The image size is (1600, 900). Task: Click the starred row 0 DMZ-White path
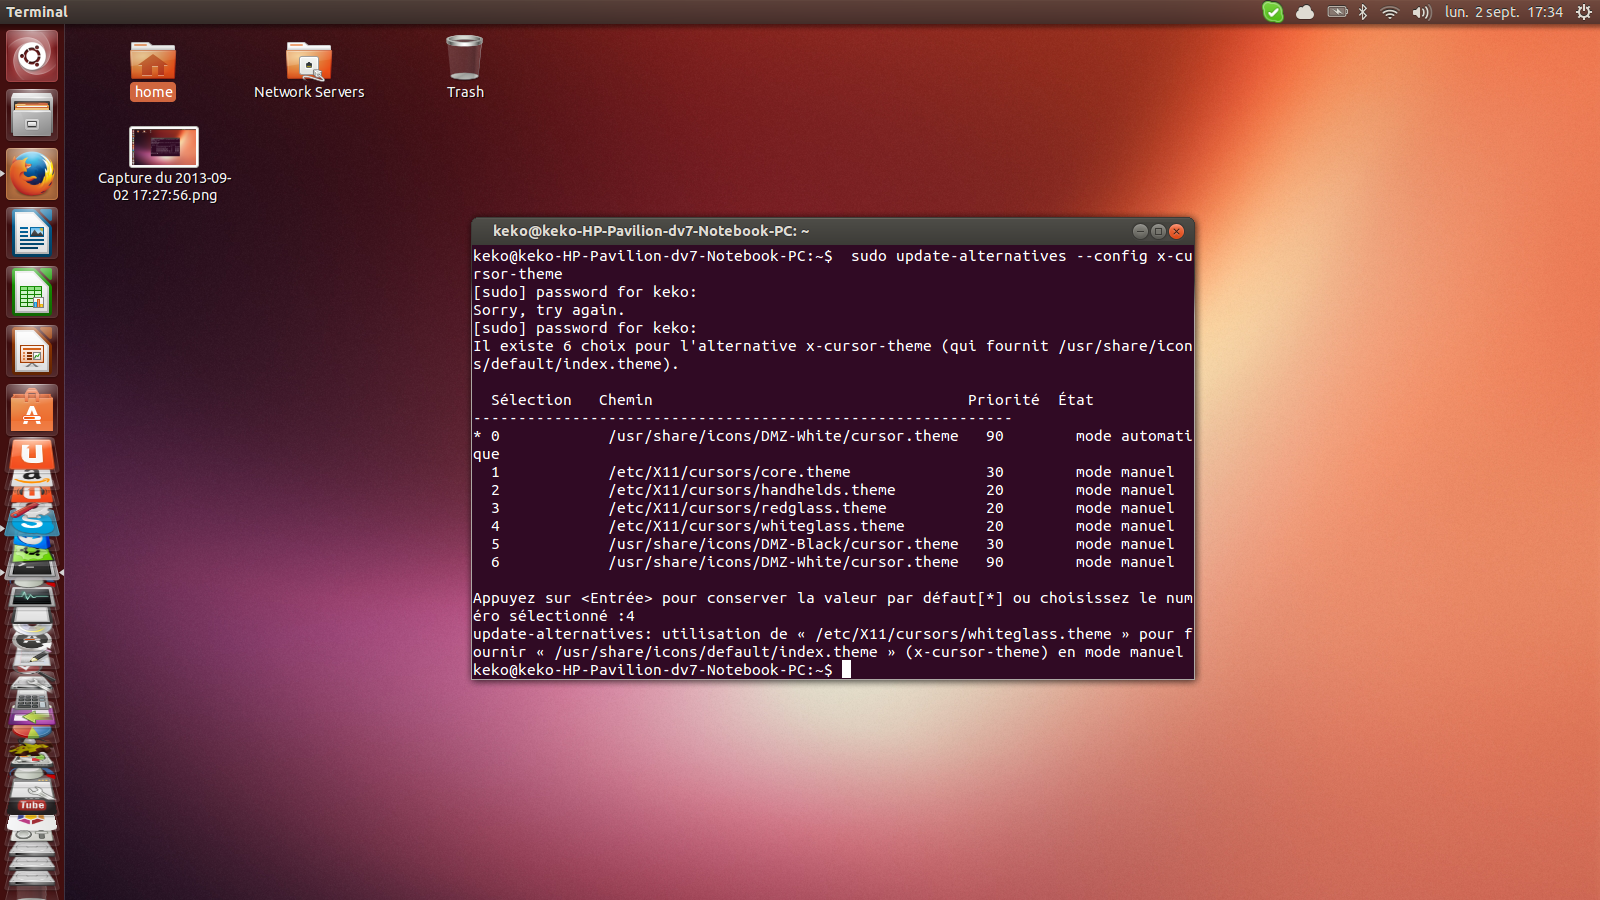[784, 436]
